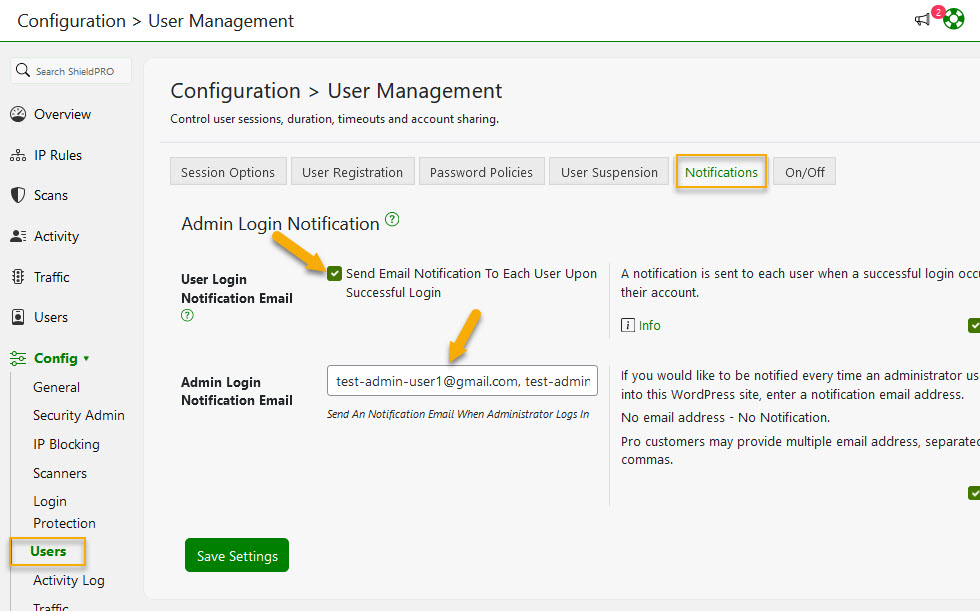Open Activity from the sidebar icon

[17, 236]
